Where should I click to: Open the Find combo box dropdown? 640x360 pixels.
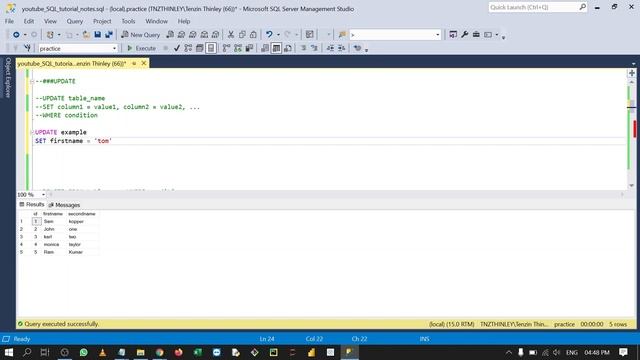click(438, 35)
